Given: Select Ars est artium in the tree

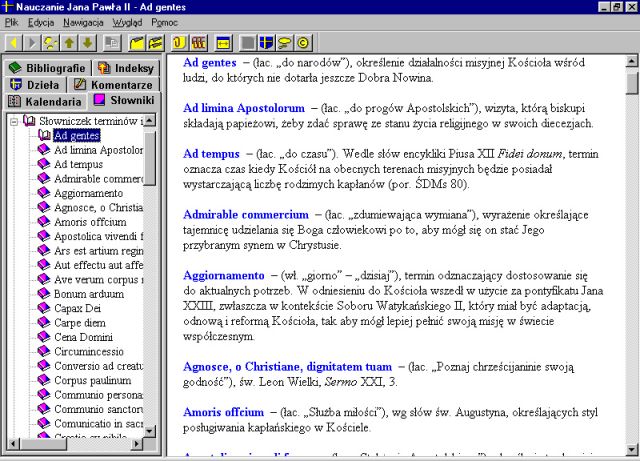Looking at the screenshot, I should coord(98,250).
